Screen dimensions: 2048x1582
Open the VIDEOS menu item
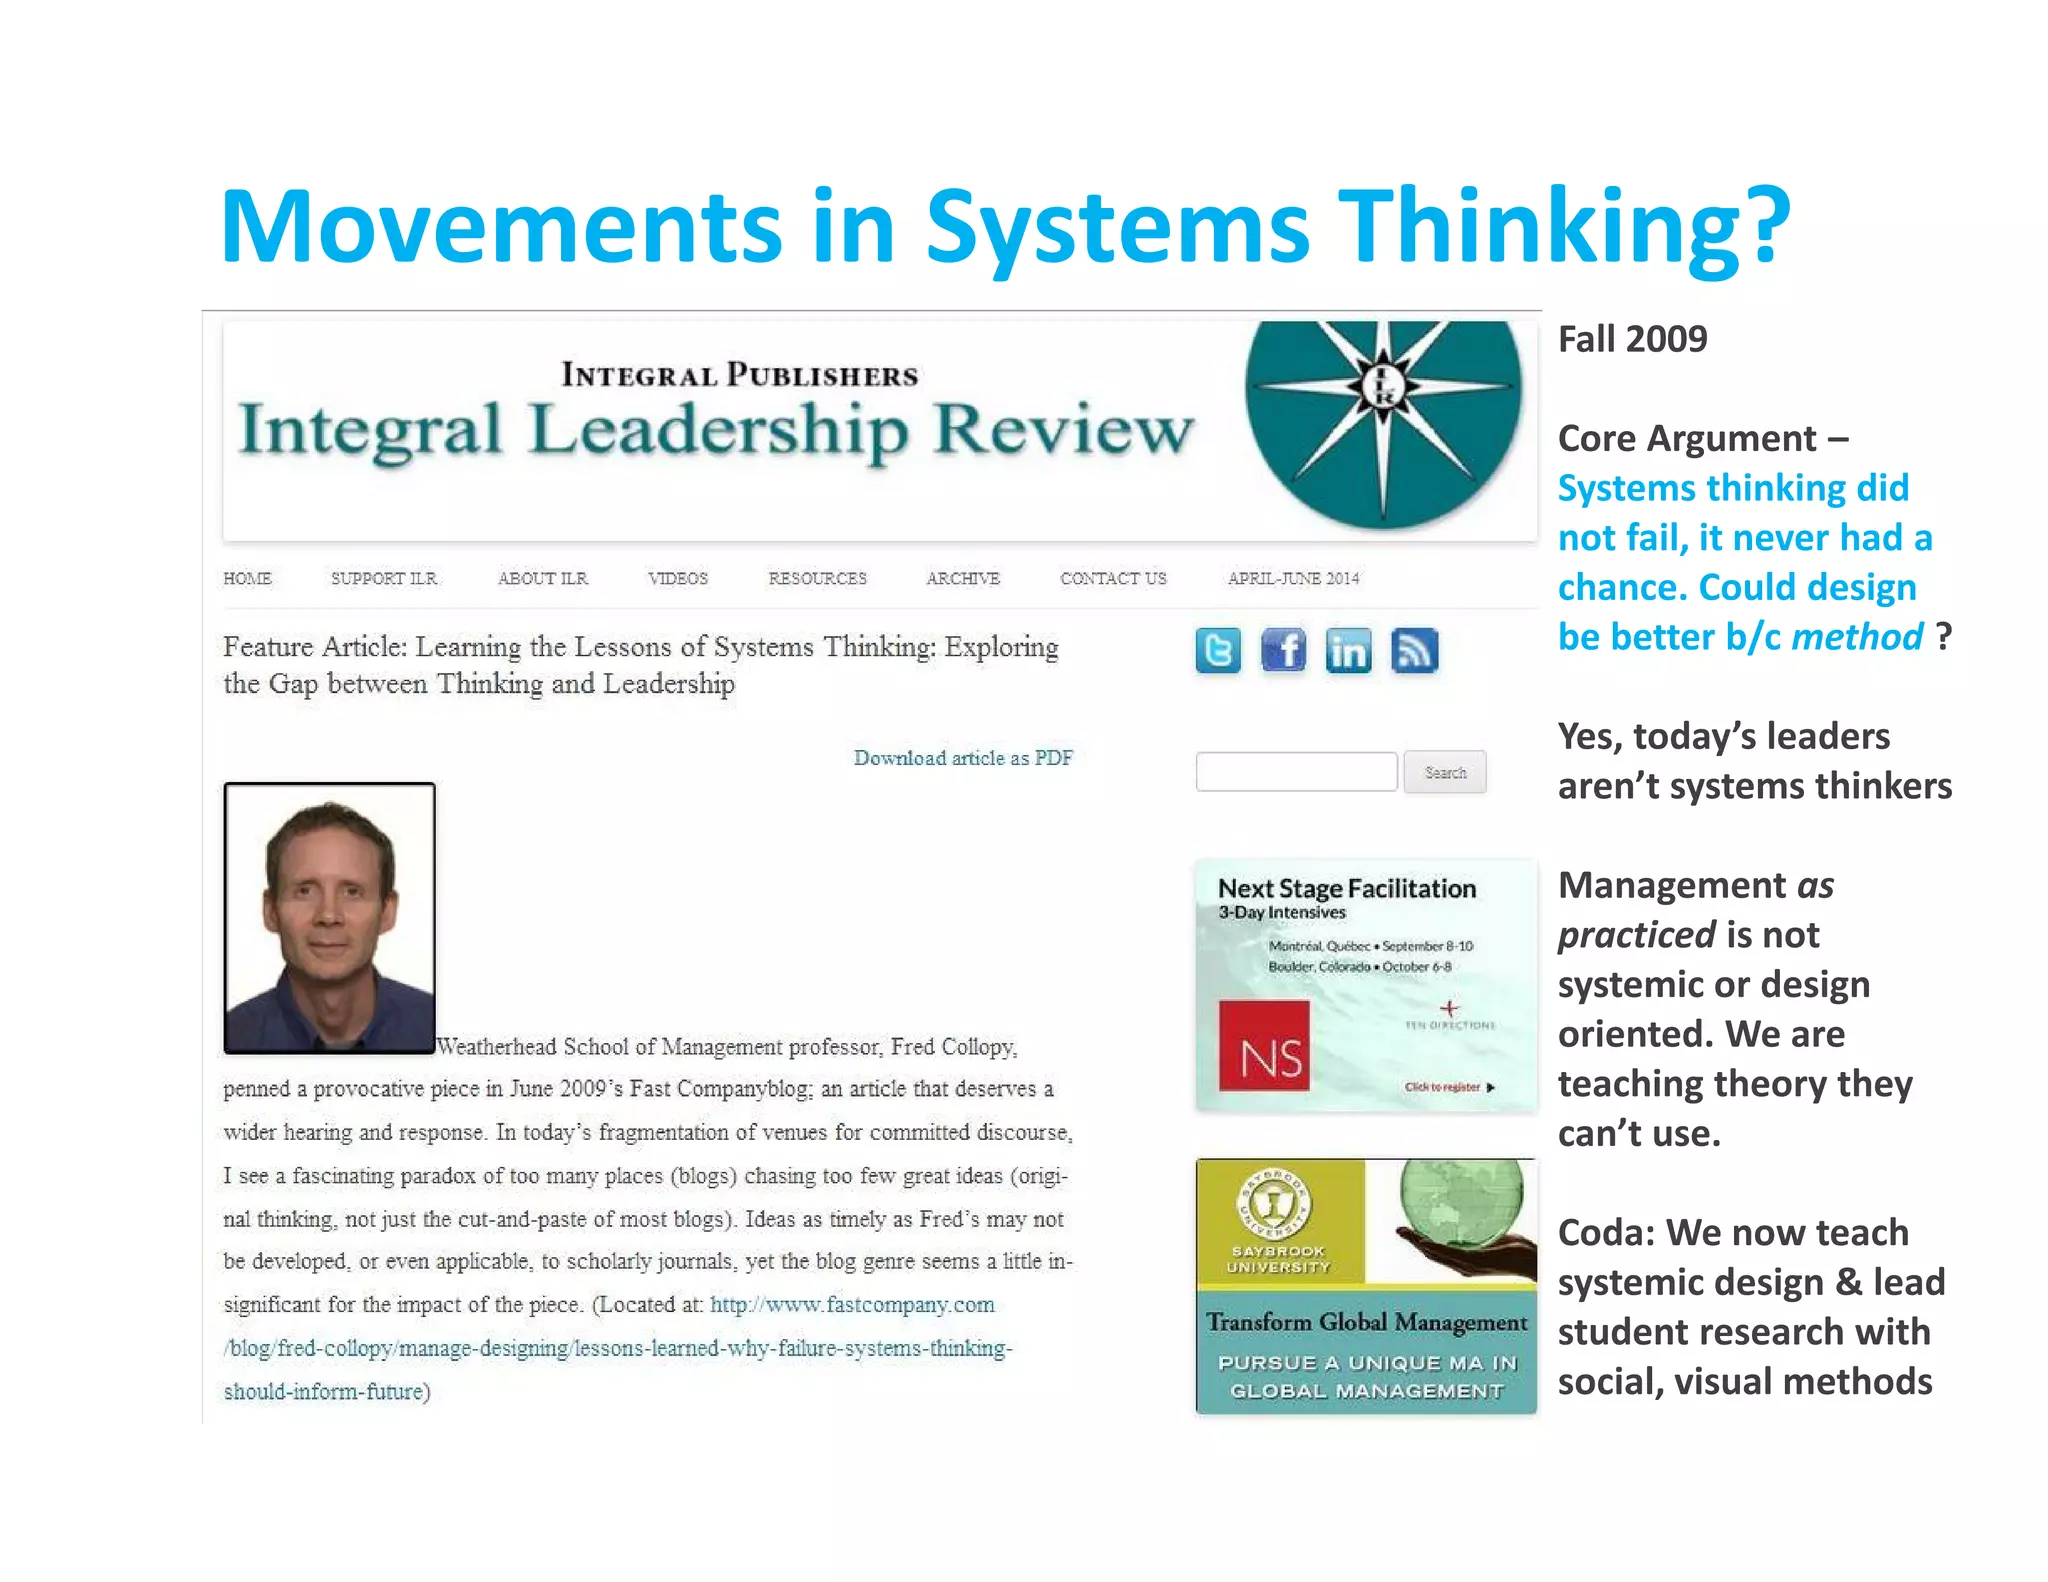677,578
